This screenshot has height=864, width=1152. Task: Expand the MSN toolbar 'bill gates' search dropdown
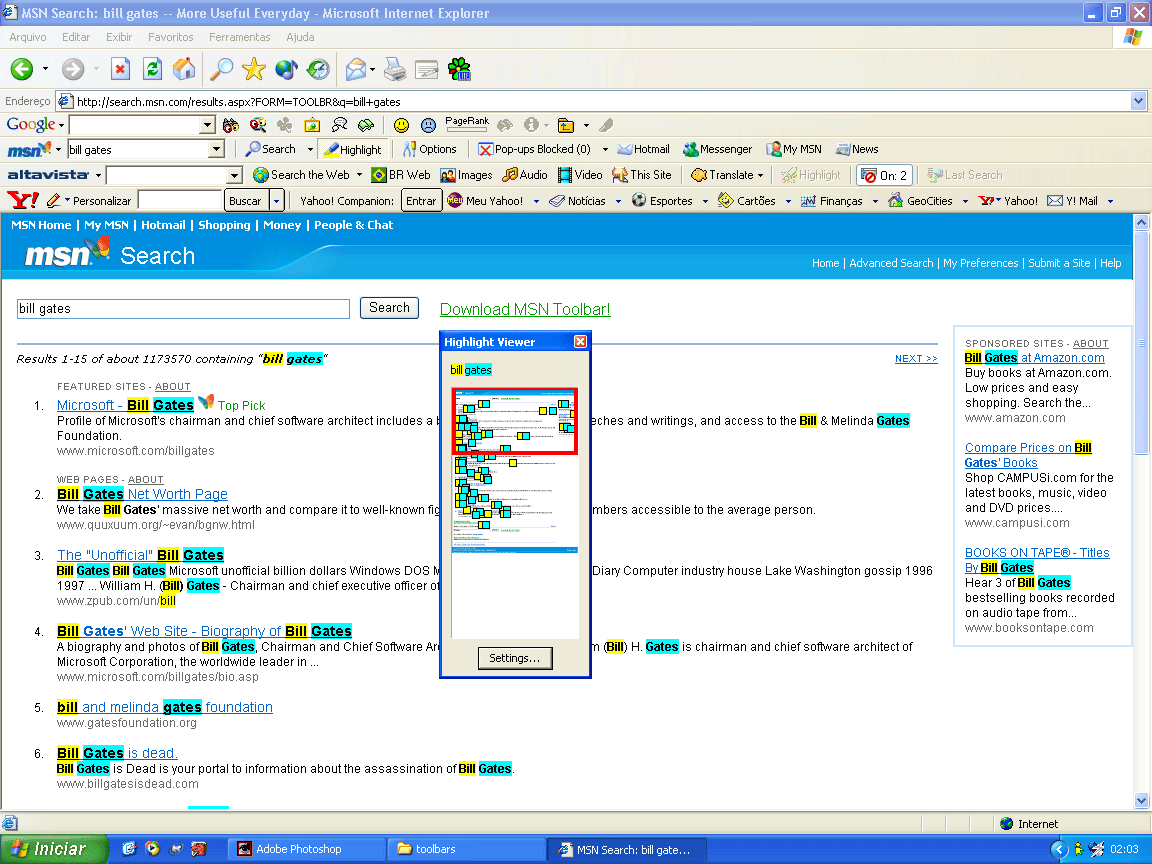pyautogui.click(x=216, y=149)
